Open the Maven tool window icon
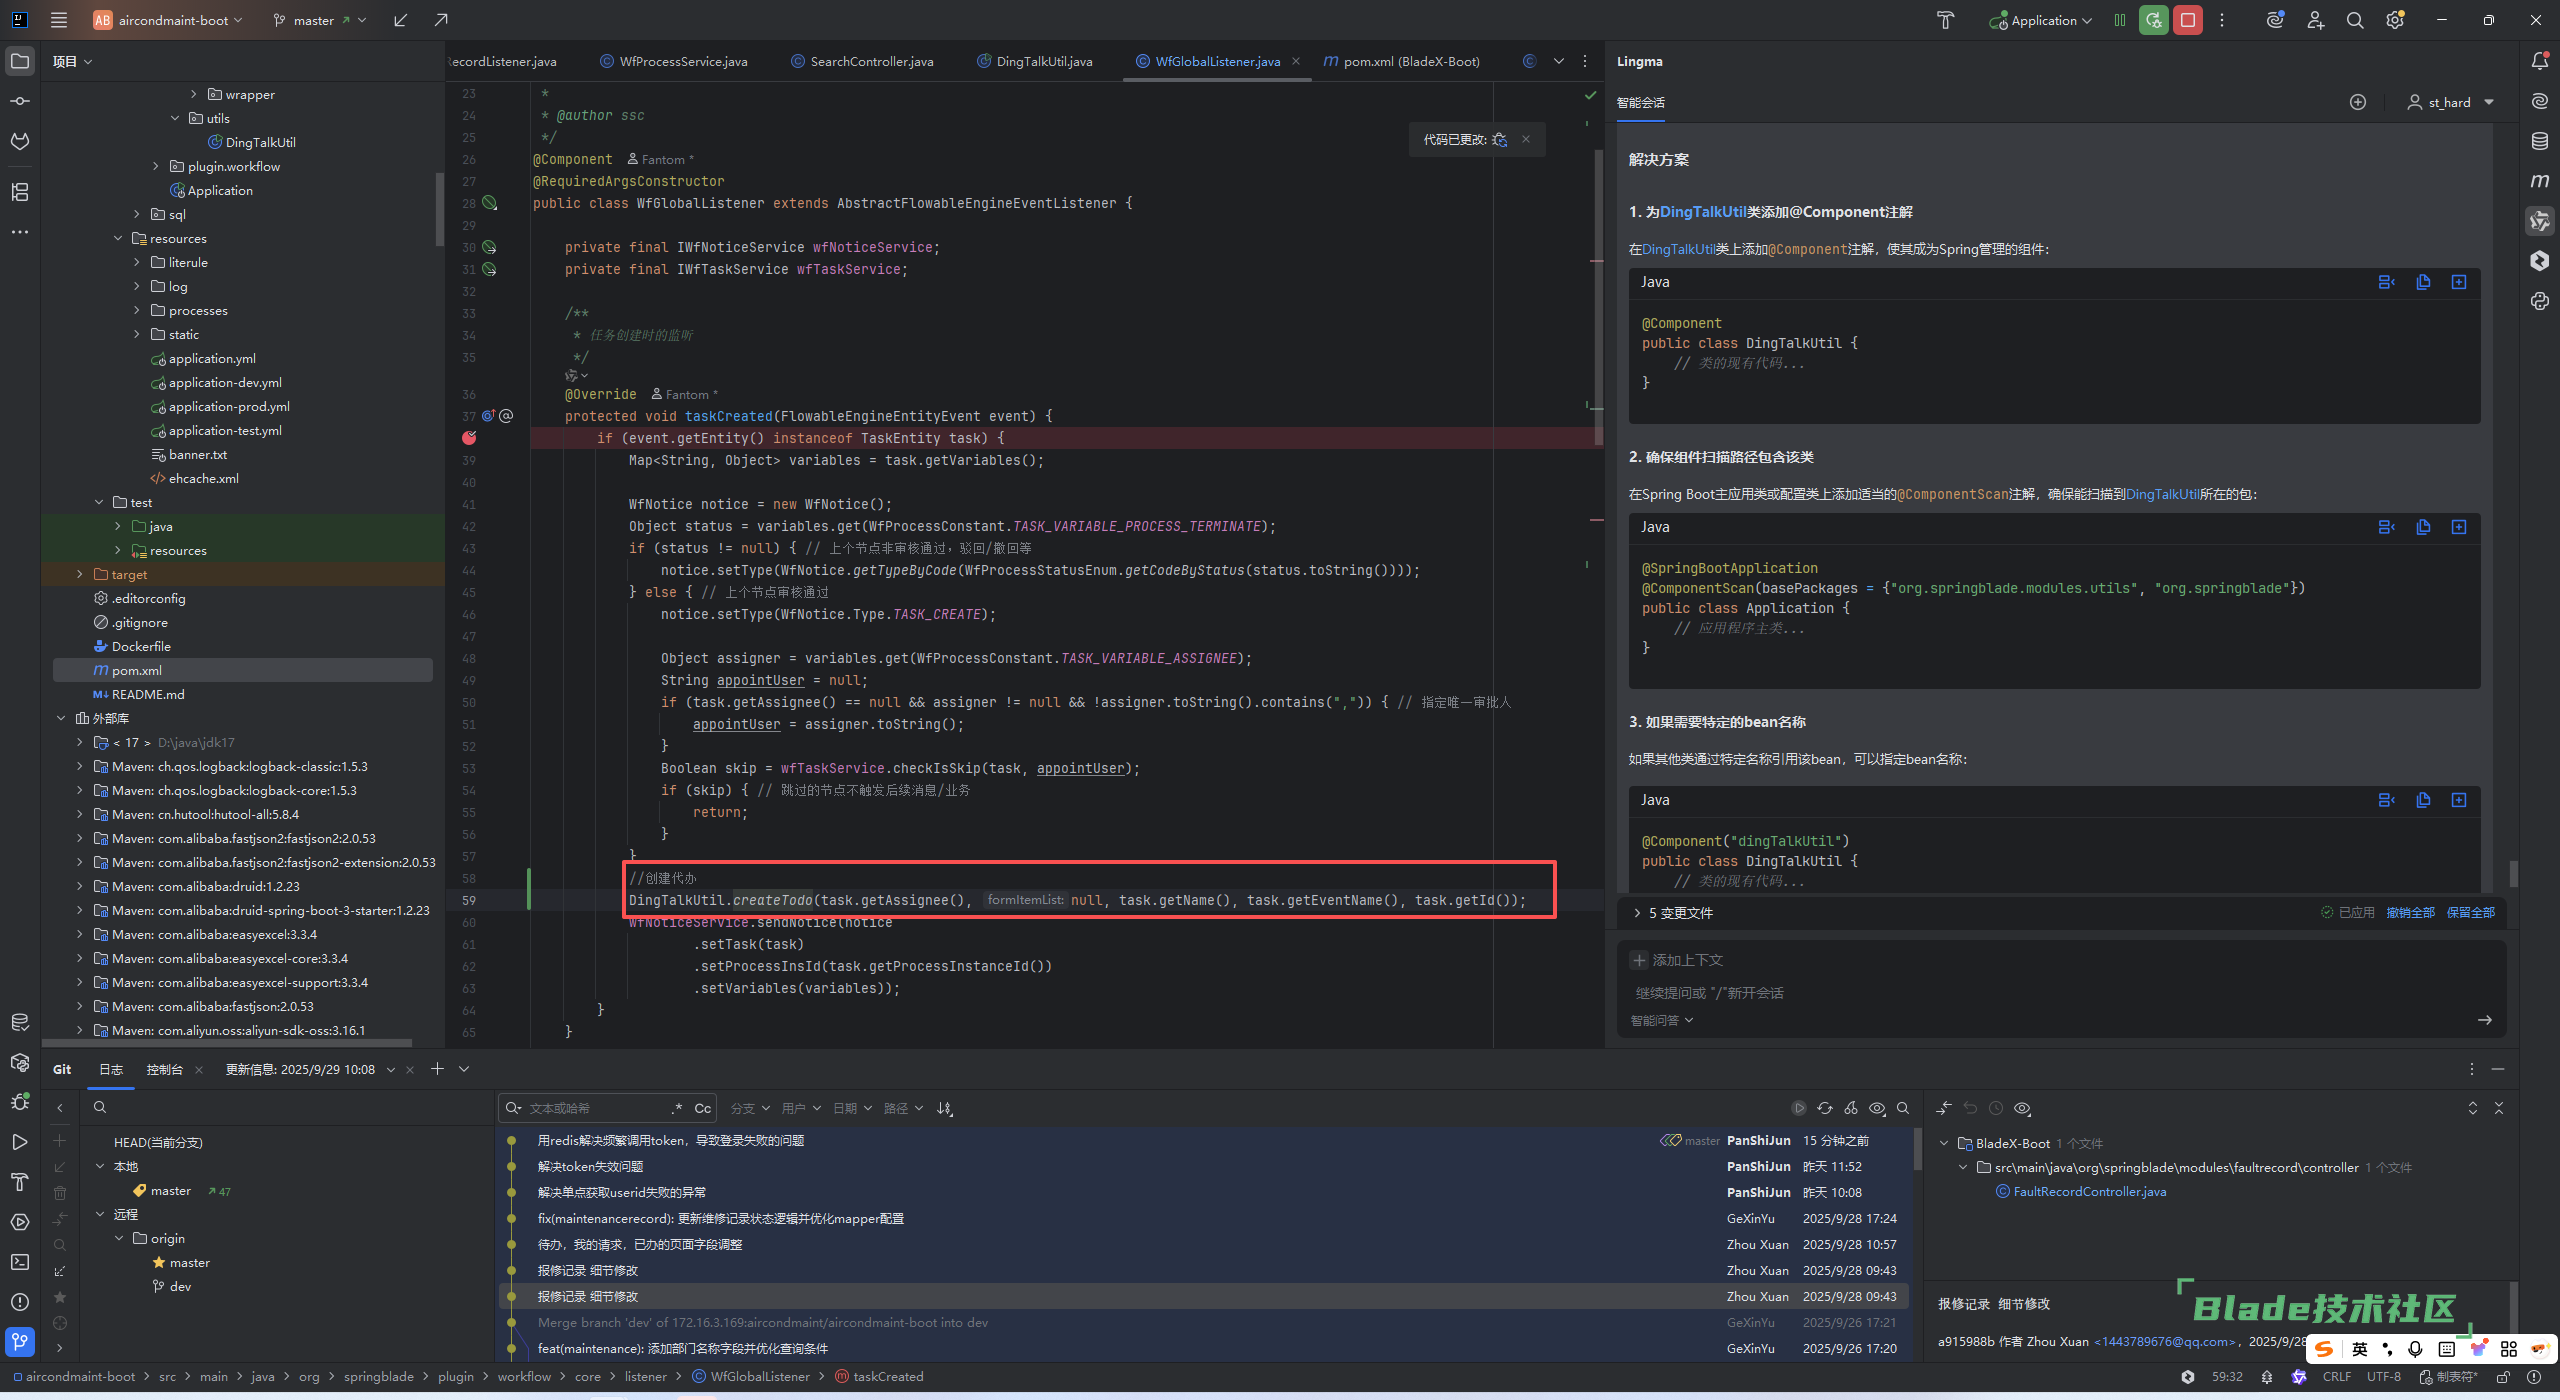Screen dimensions: 2560x1400 click(x=2539, y=181)
